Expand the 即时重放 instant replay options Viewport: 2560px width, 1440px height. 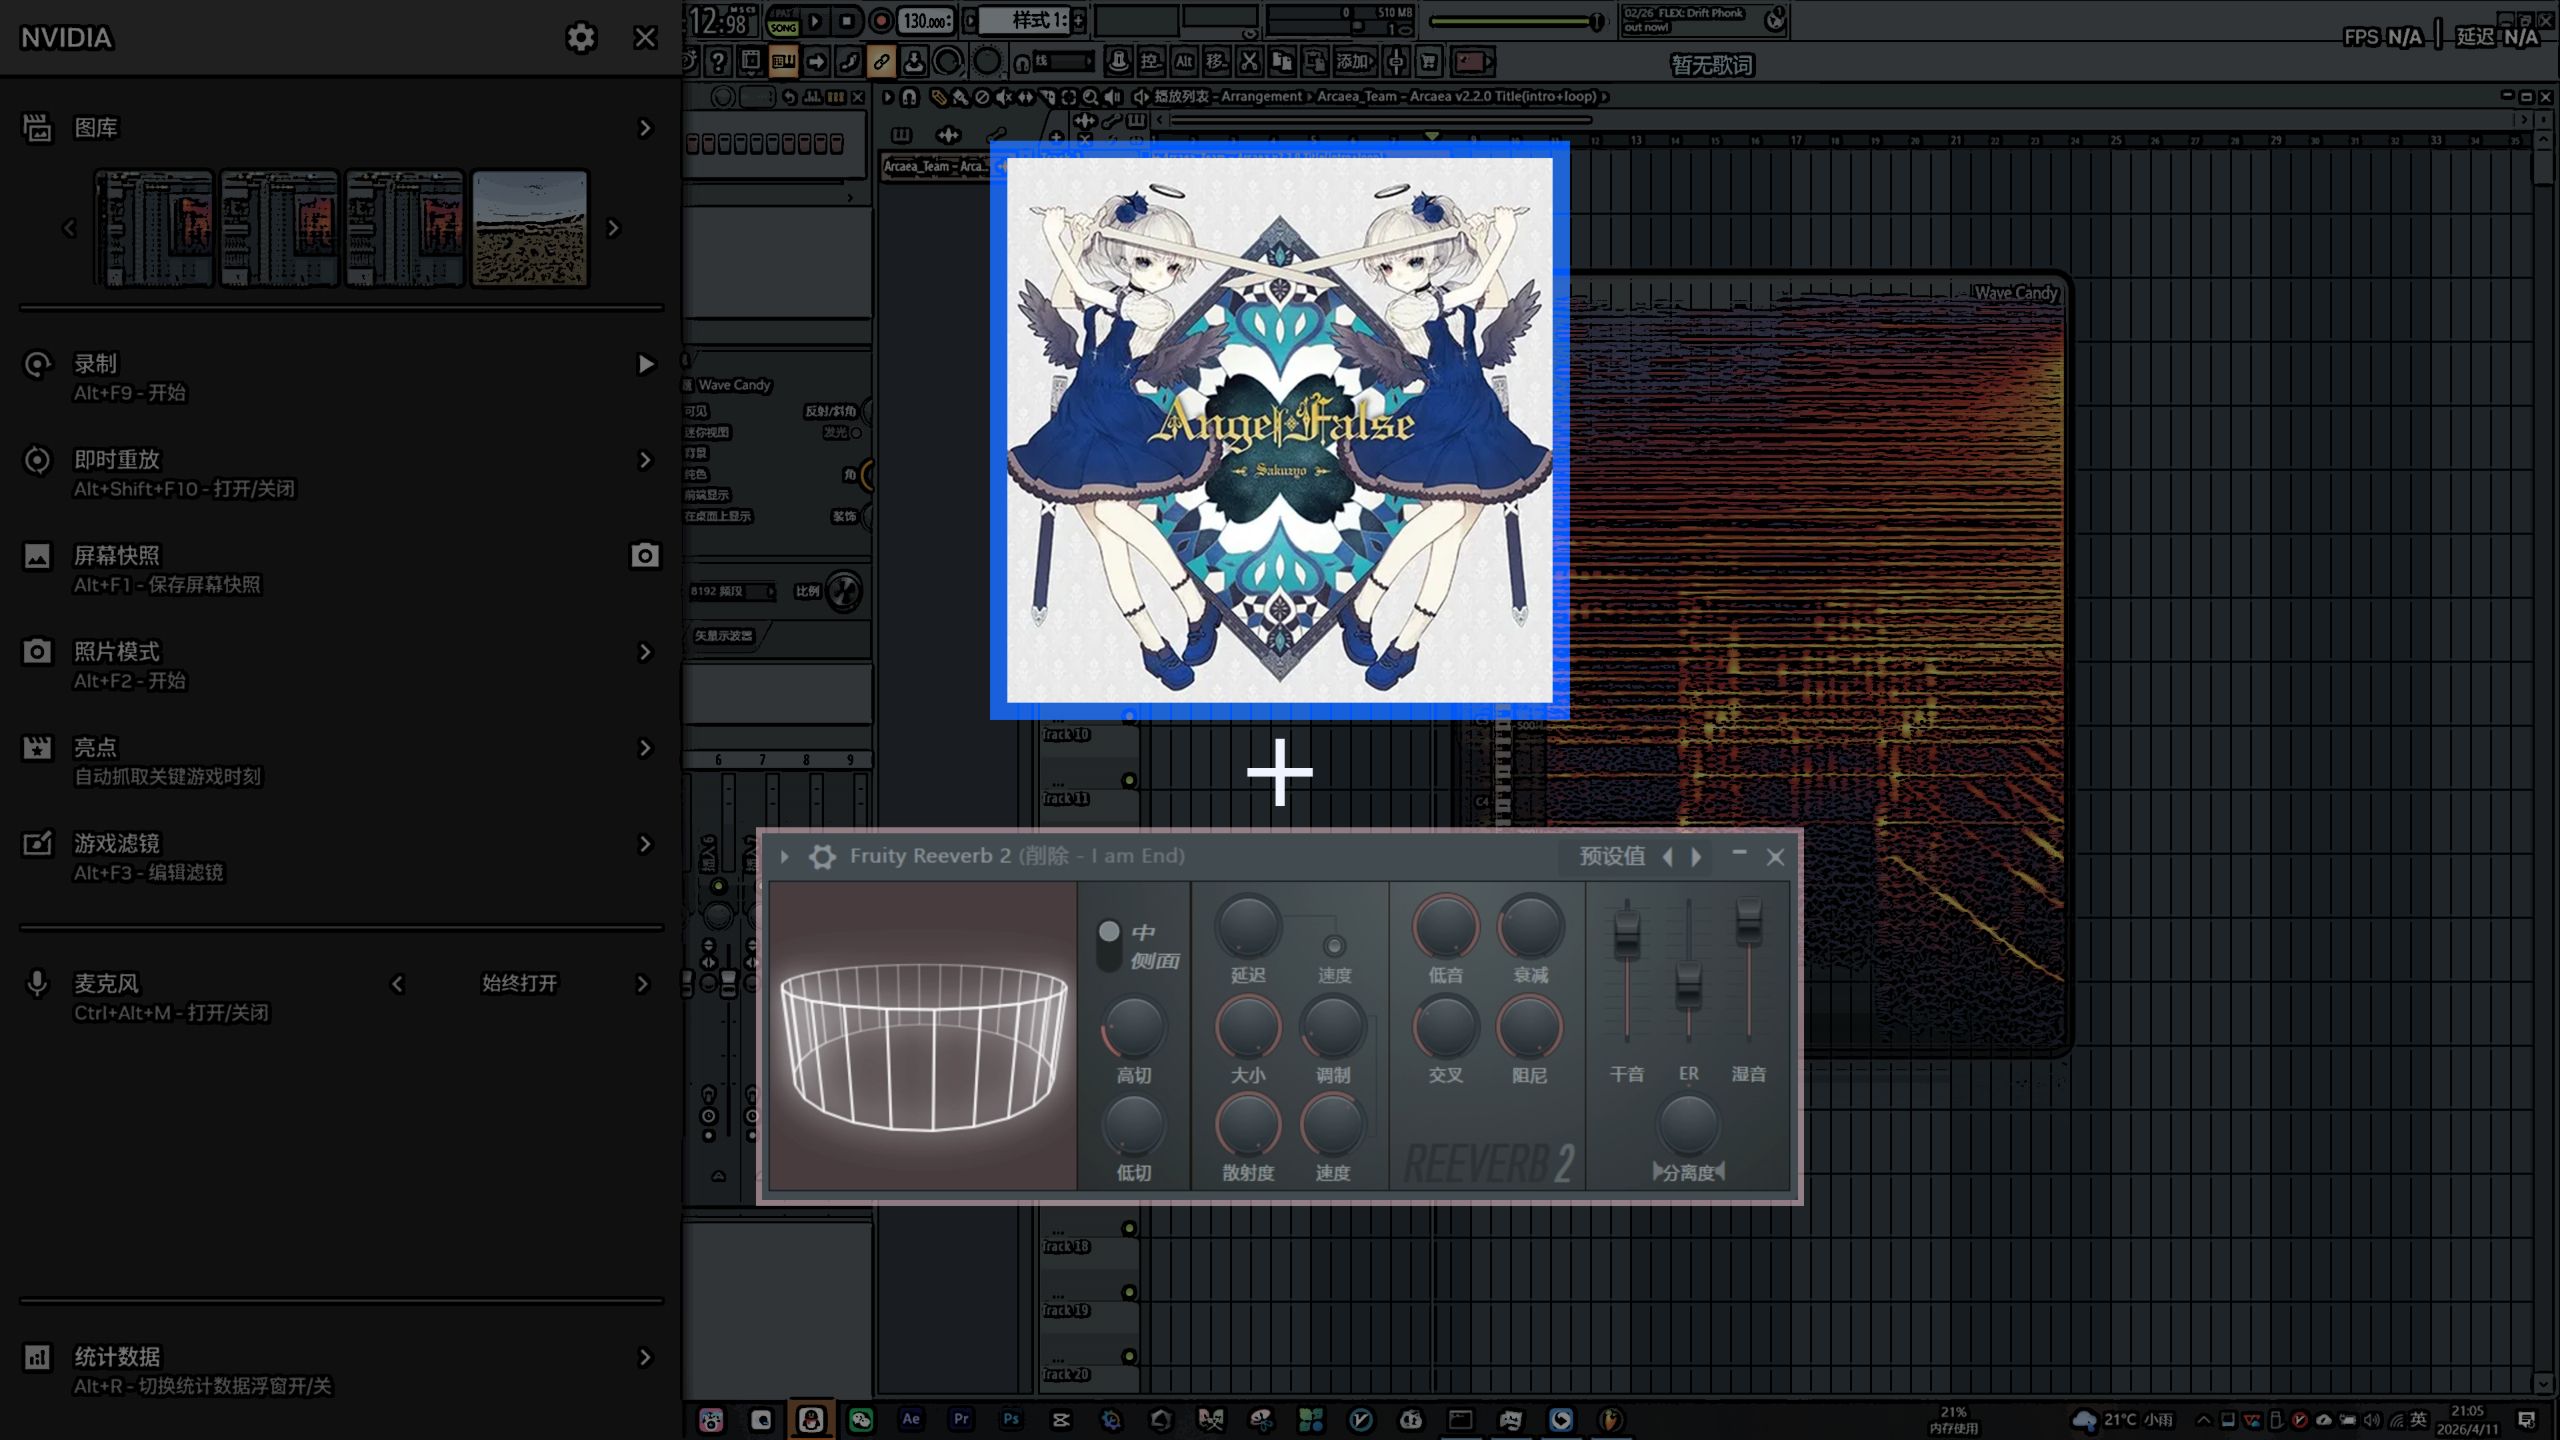click(645, 460)
